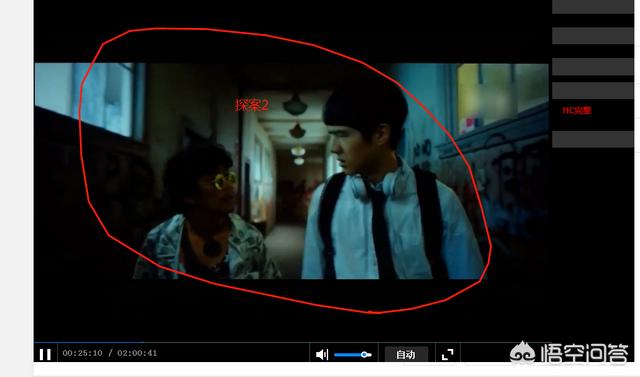Pause the video playback
Viewport: 640px width, 377px height.
click(45, 354)
